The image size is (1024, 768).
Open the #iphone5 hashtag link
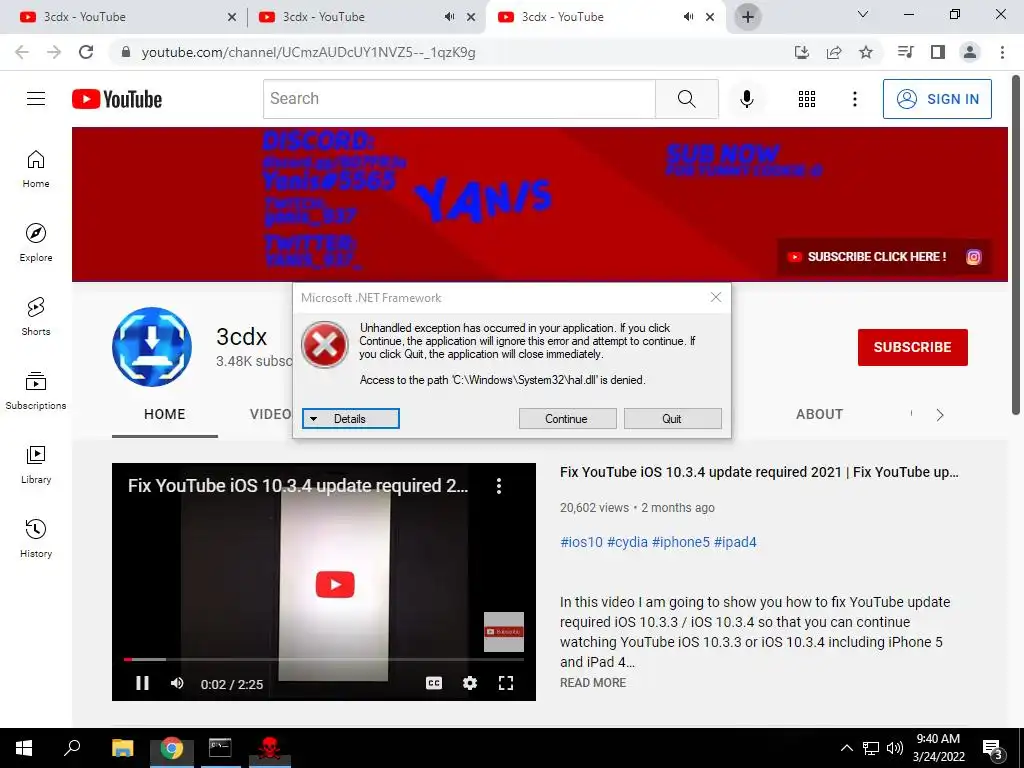680,542
